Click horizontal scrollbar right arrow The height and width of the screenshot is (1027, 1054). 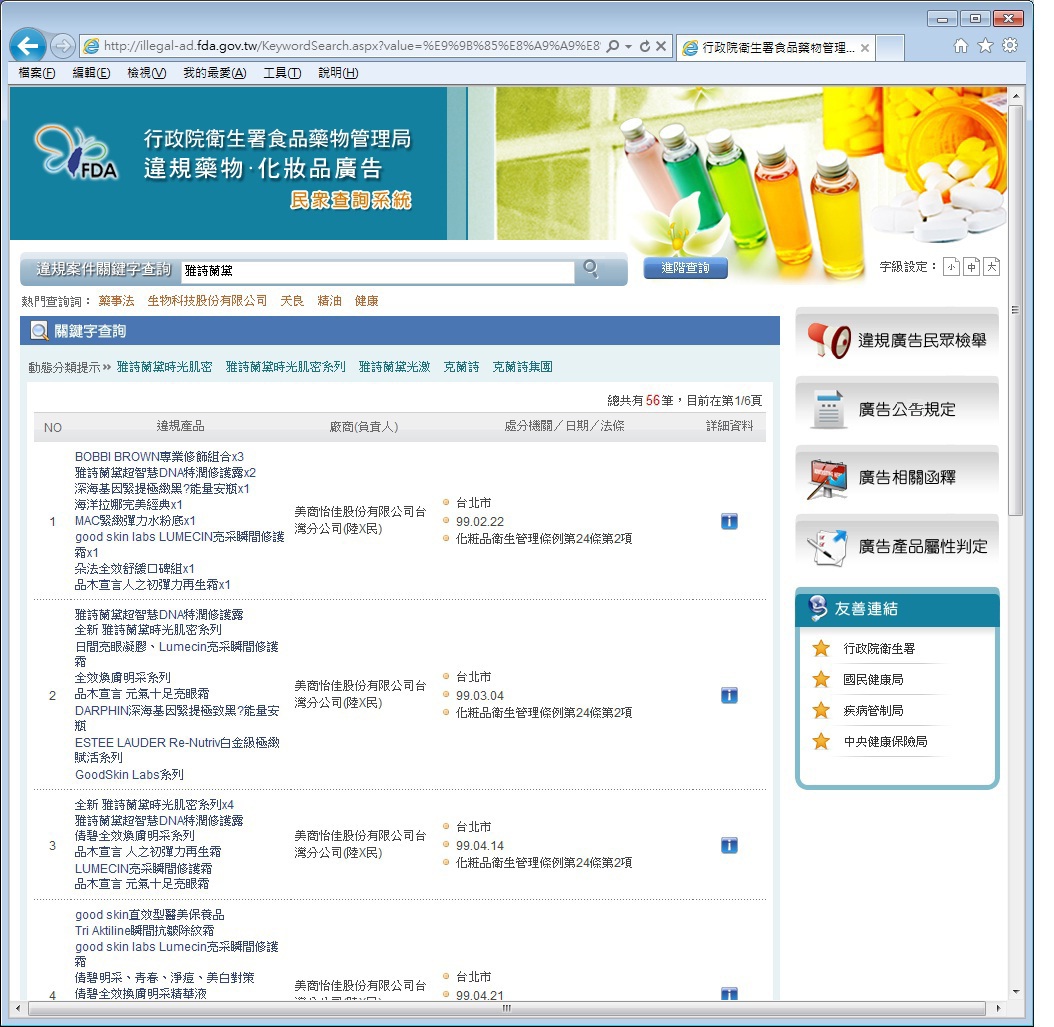[998, 1008]
